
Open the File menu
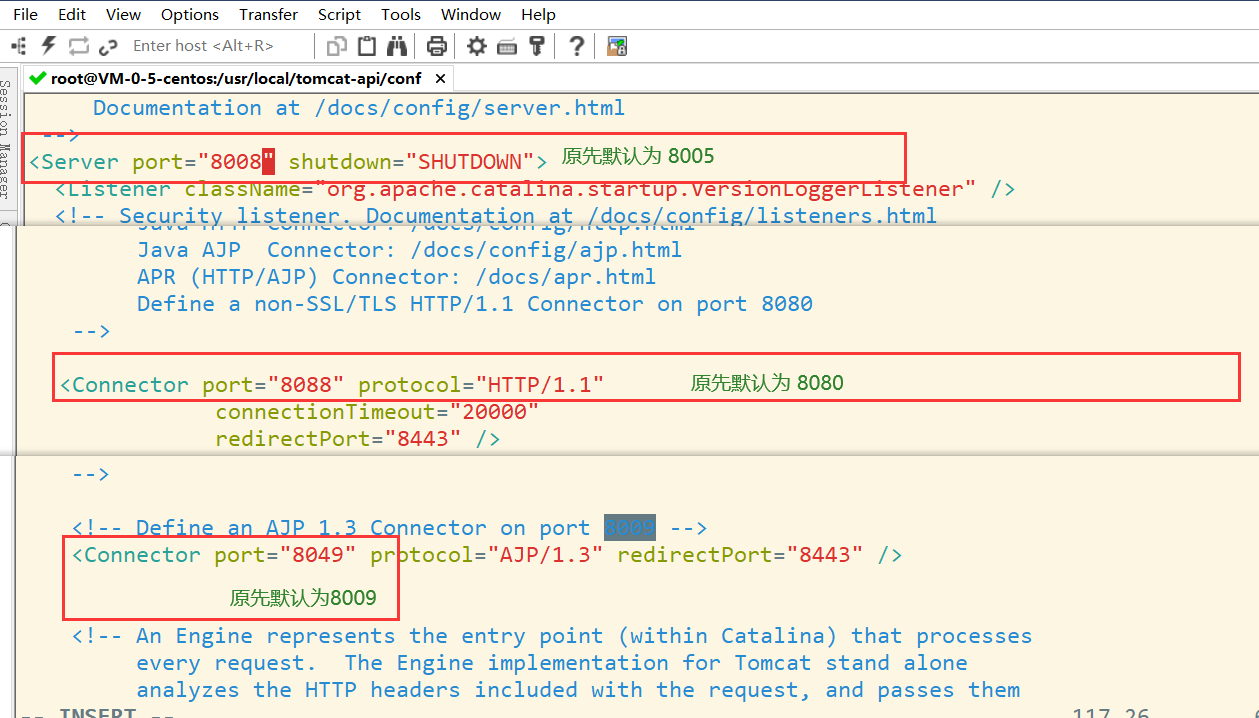(25, 14)
